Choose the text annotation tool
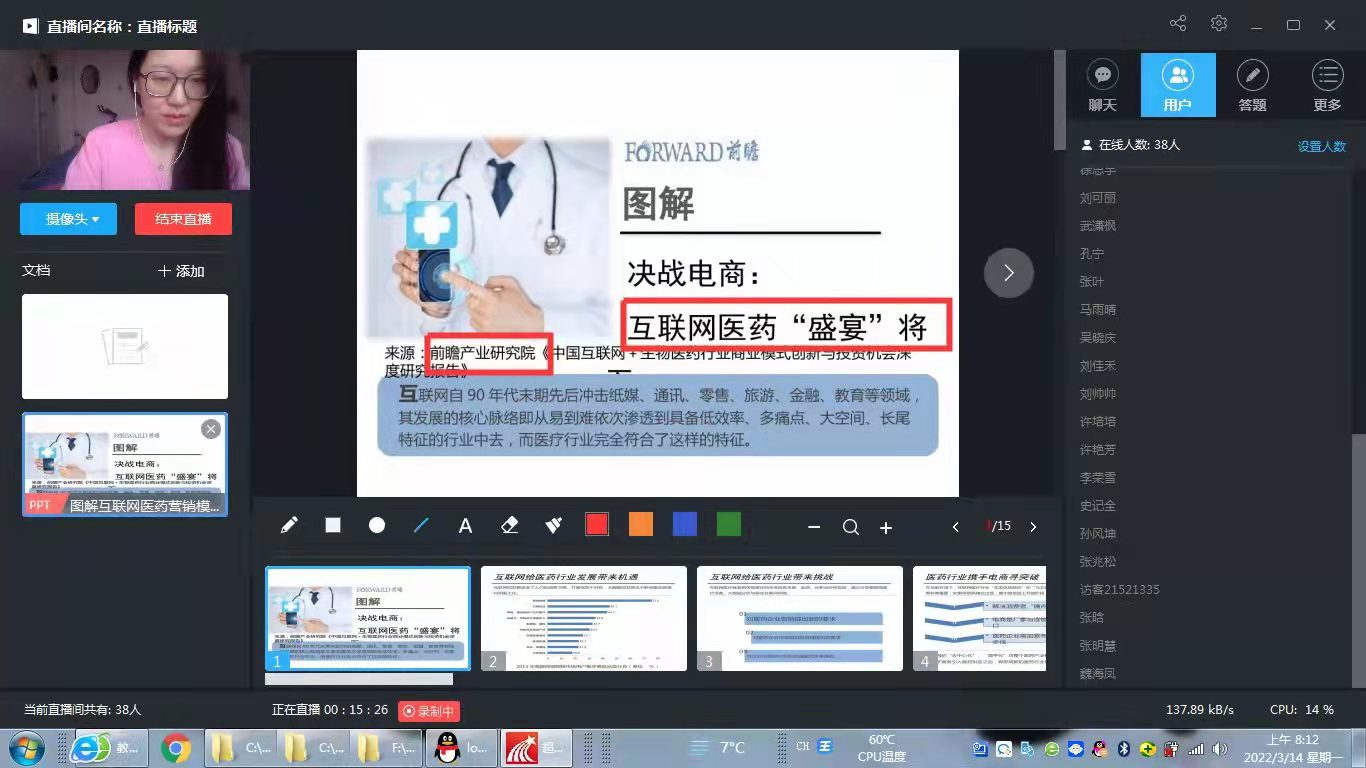 pos(465,526)
